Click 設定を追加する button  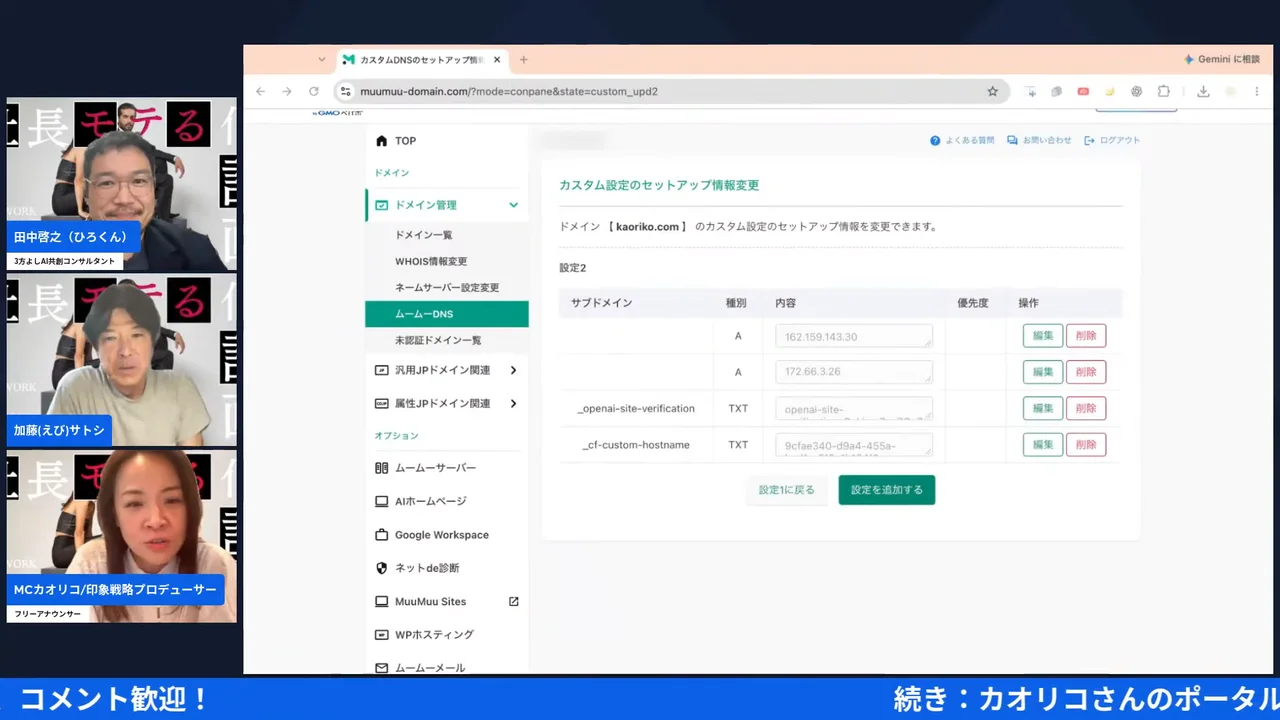pyautogui.click(x=887, y=490)
